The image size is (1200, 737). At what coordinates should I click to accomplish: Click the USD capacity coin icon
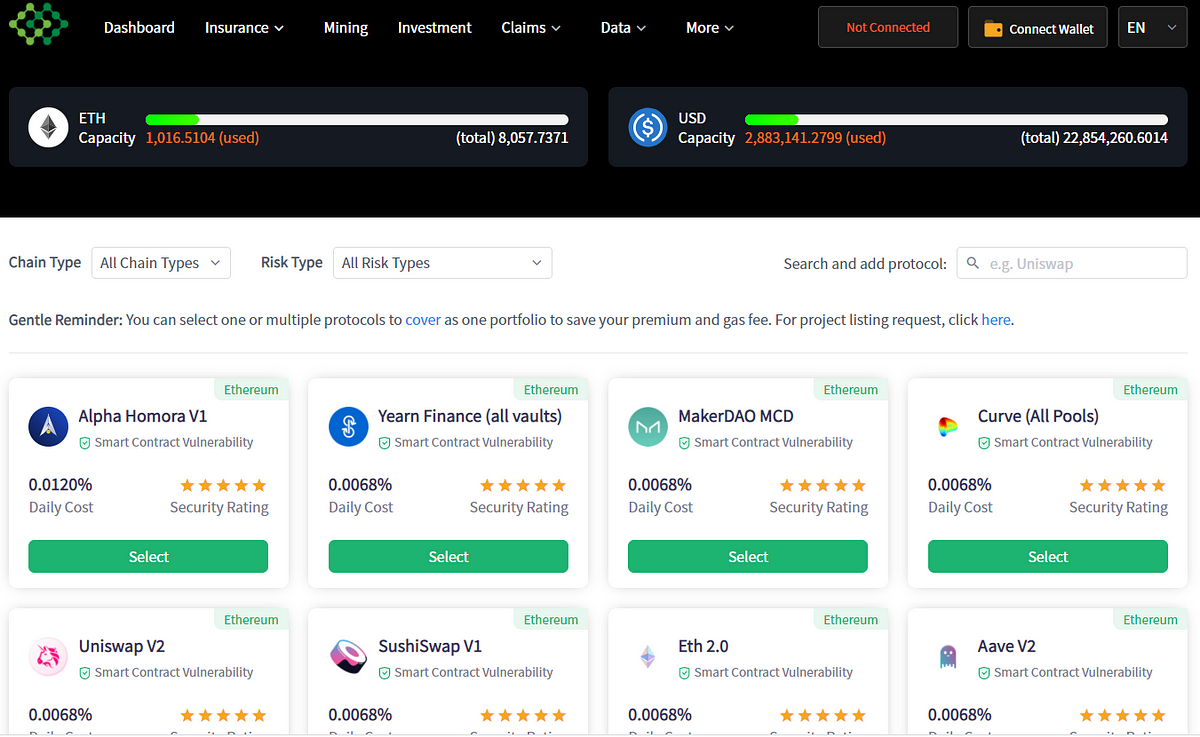(x=648, y=127)
